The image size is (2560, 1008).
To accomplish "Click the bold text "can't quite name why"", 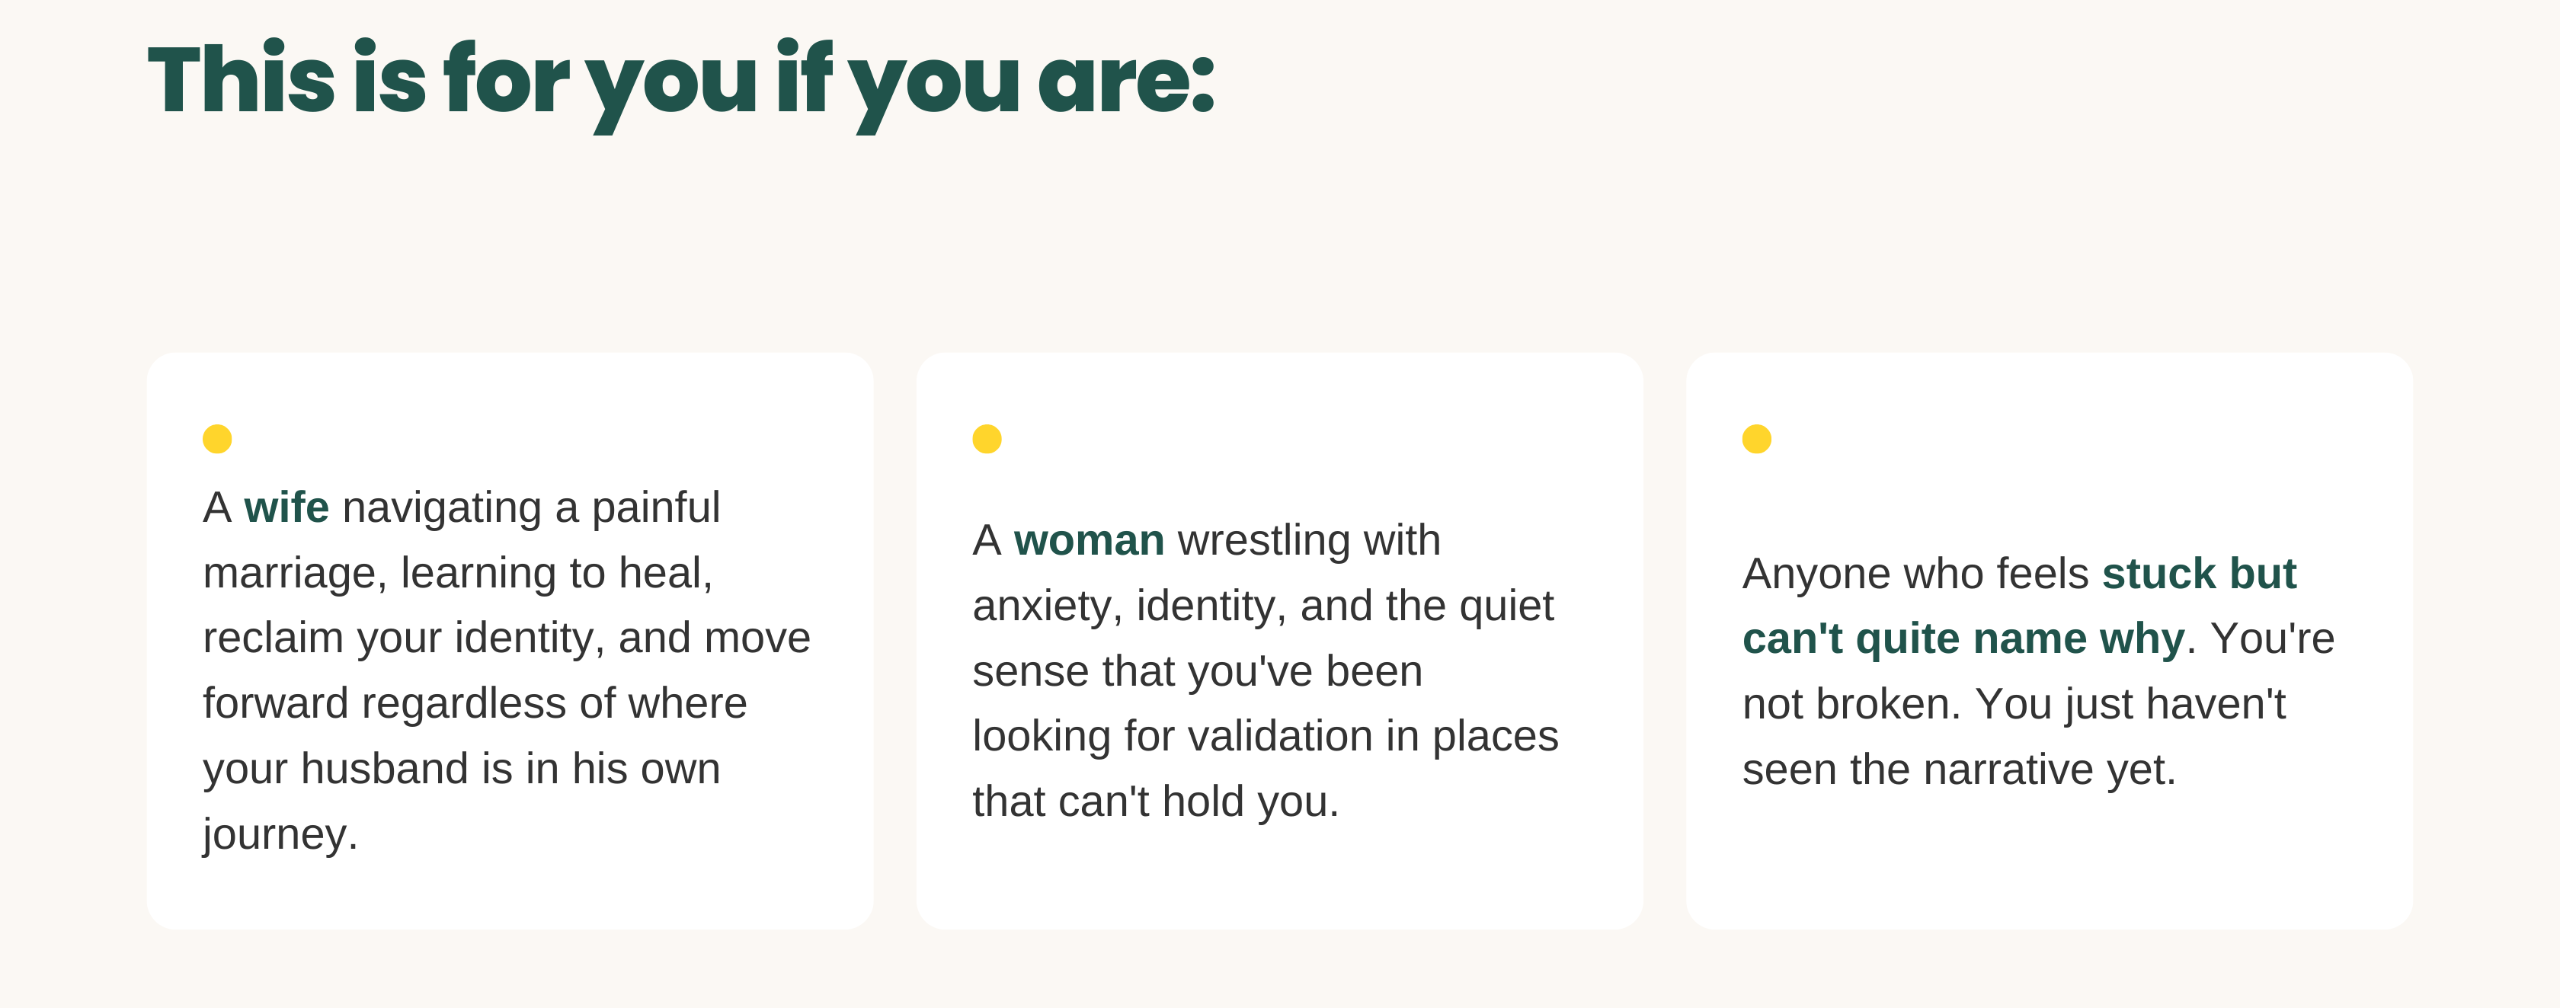I will (x=1963, y=639).
